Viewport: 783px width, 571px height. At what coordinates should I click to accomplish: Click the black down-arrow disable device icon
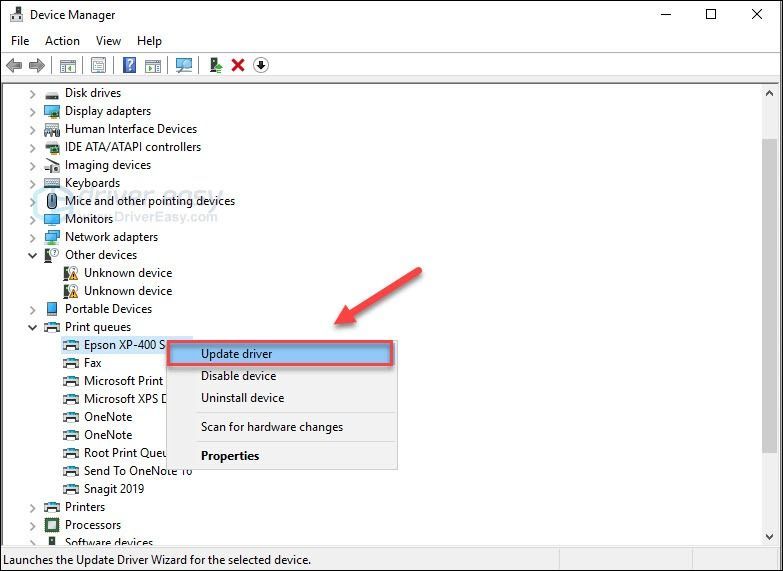click(x=261, y=65)
